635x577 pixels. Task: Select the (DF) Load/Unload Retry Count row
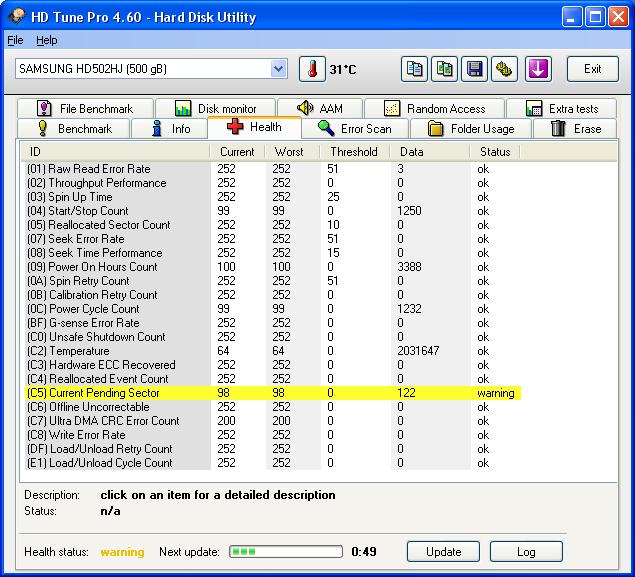[x=274, y=449]
